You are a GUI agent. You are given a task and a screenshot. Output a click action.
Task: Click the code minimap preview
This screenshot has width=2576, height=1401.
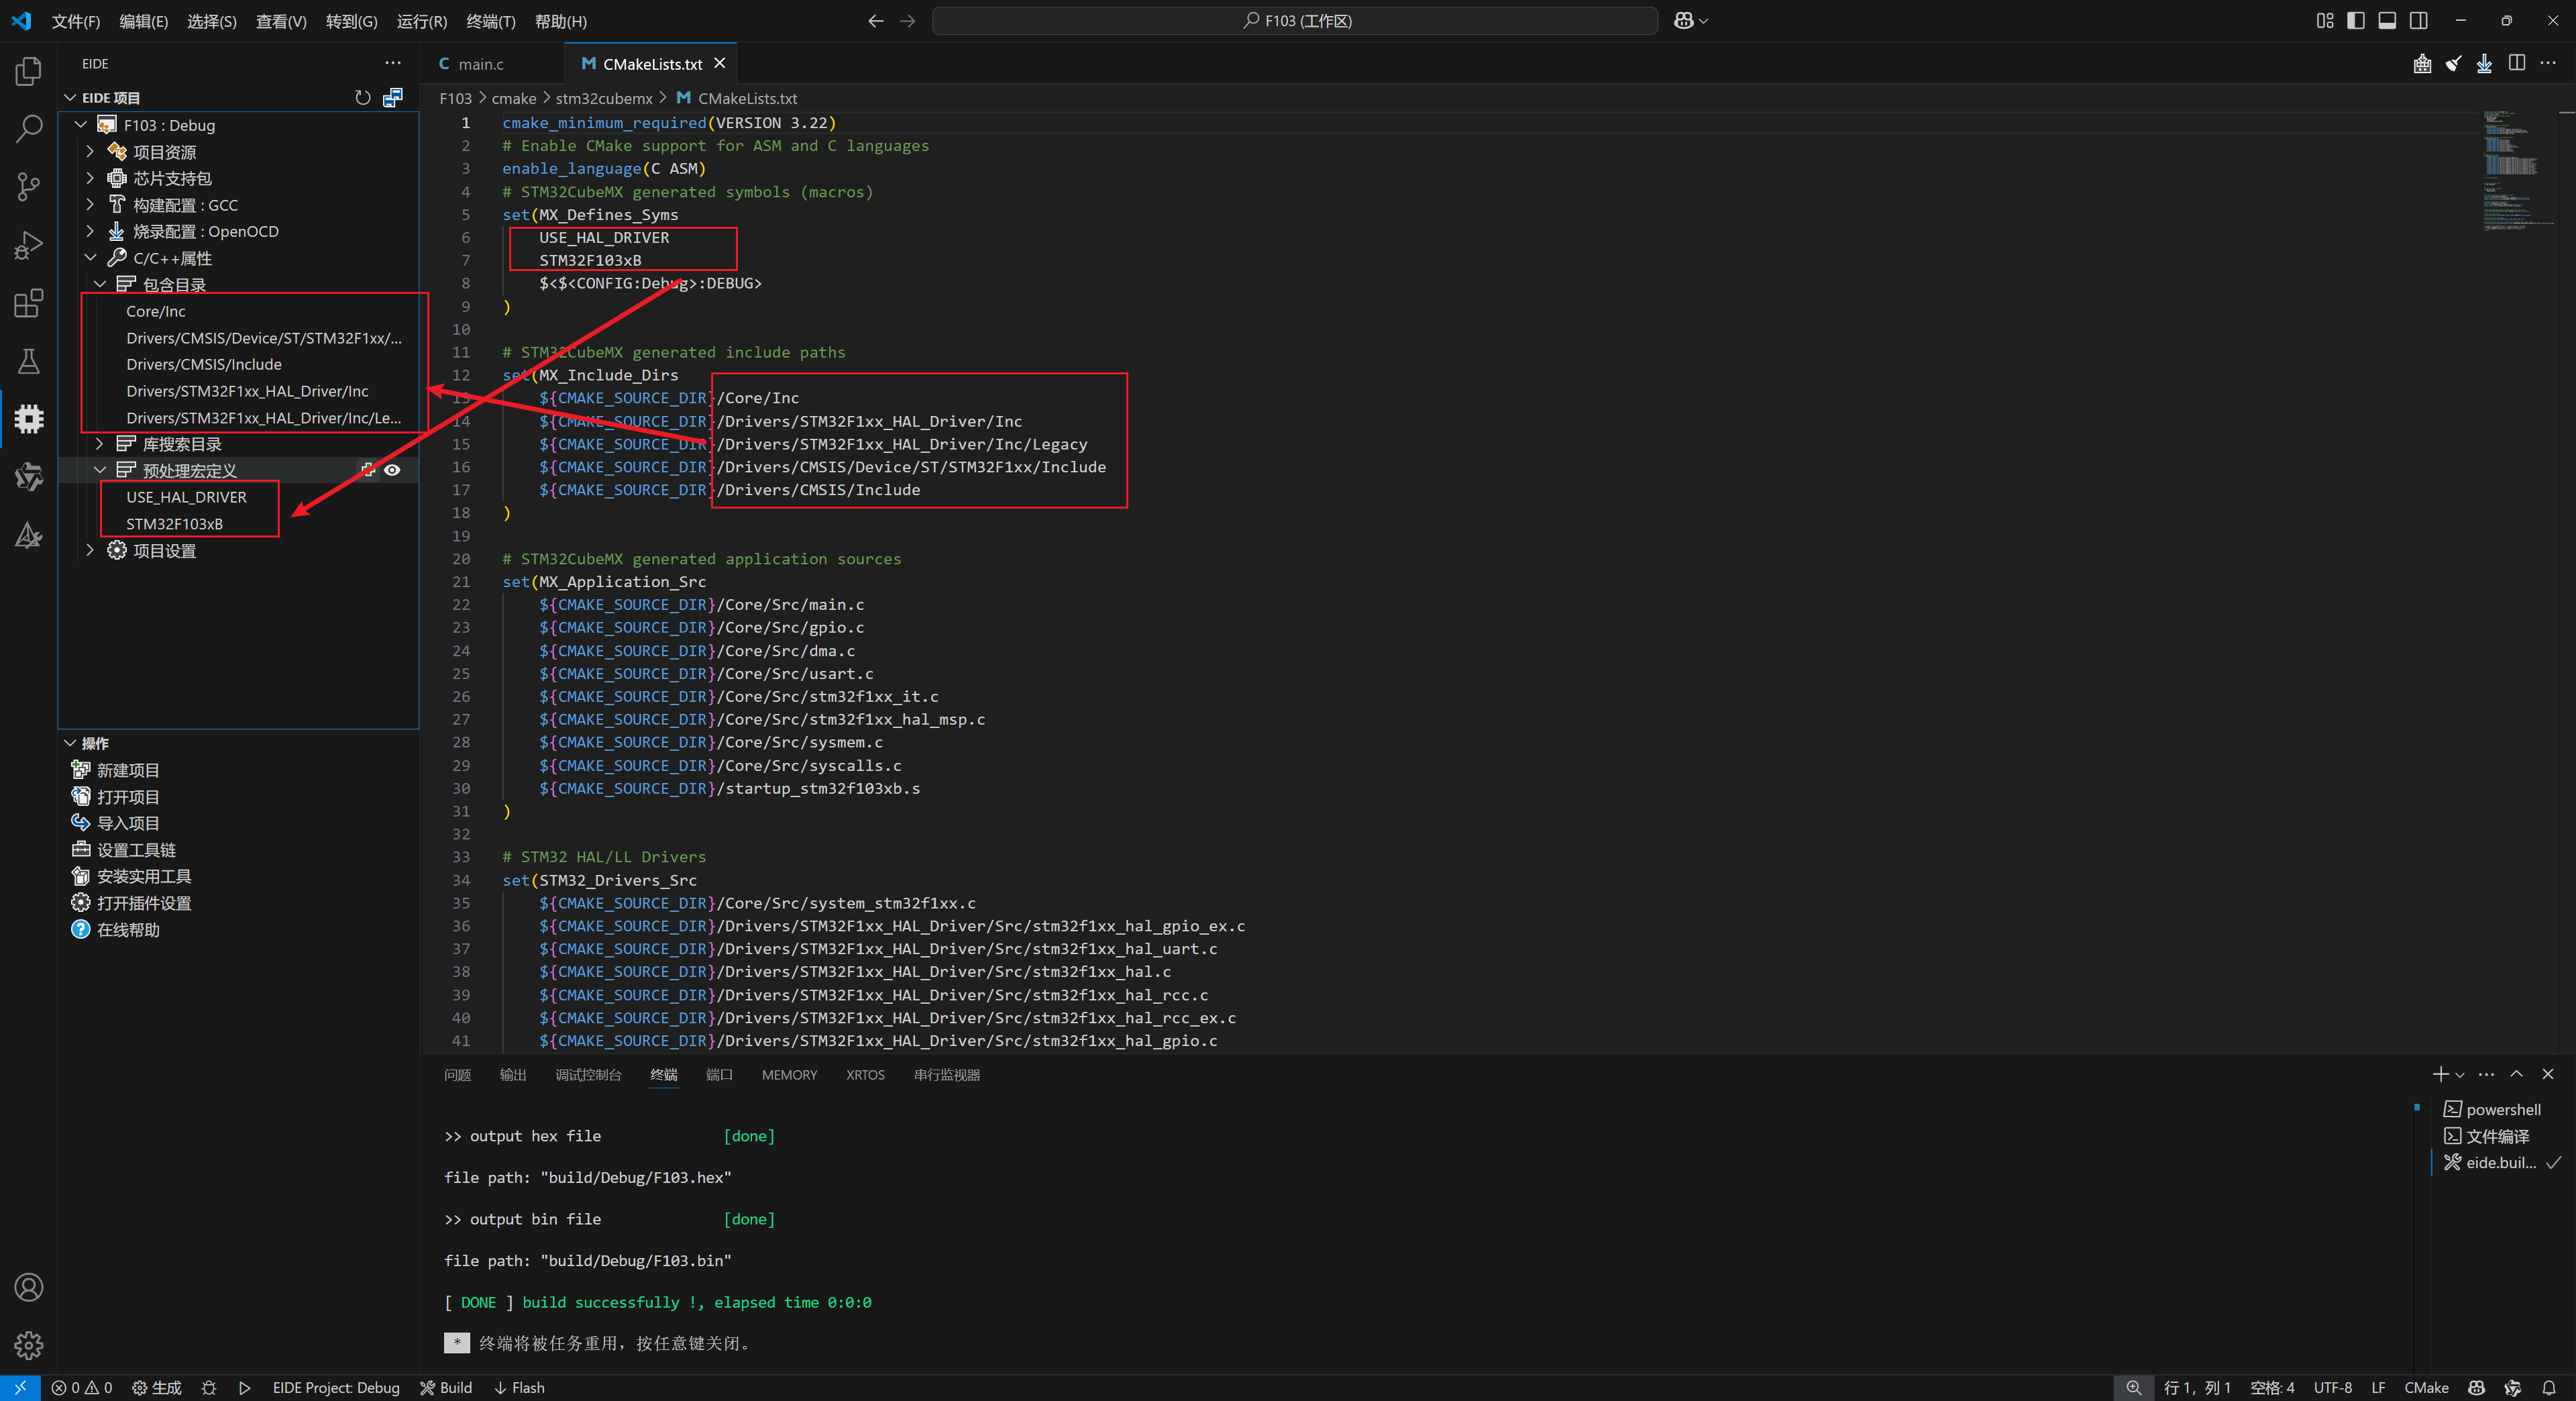coord(2518,170)
